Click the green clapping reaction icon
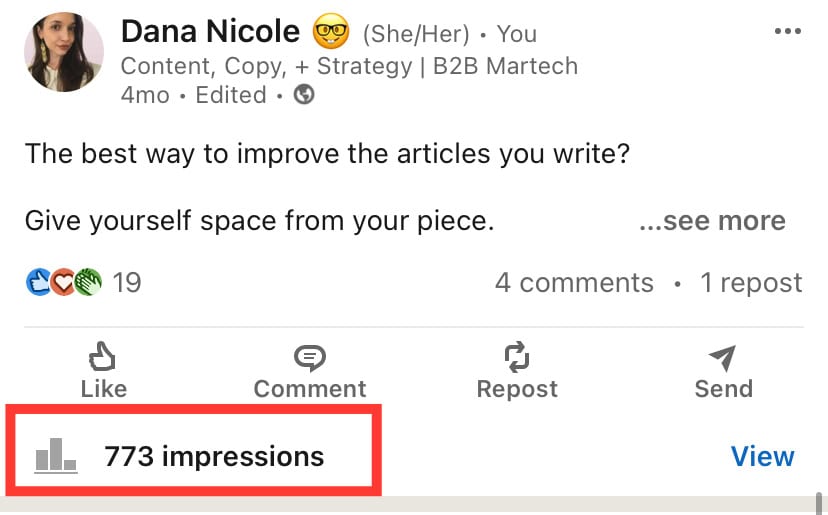828x515 pixels. point(88,282)
